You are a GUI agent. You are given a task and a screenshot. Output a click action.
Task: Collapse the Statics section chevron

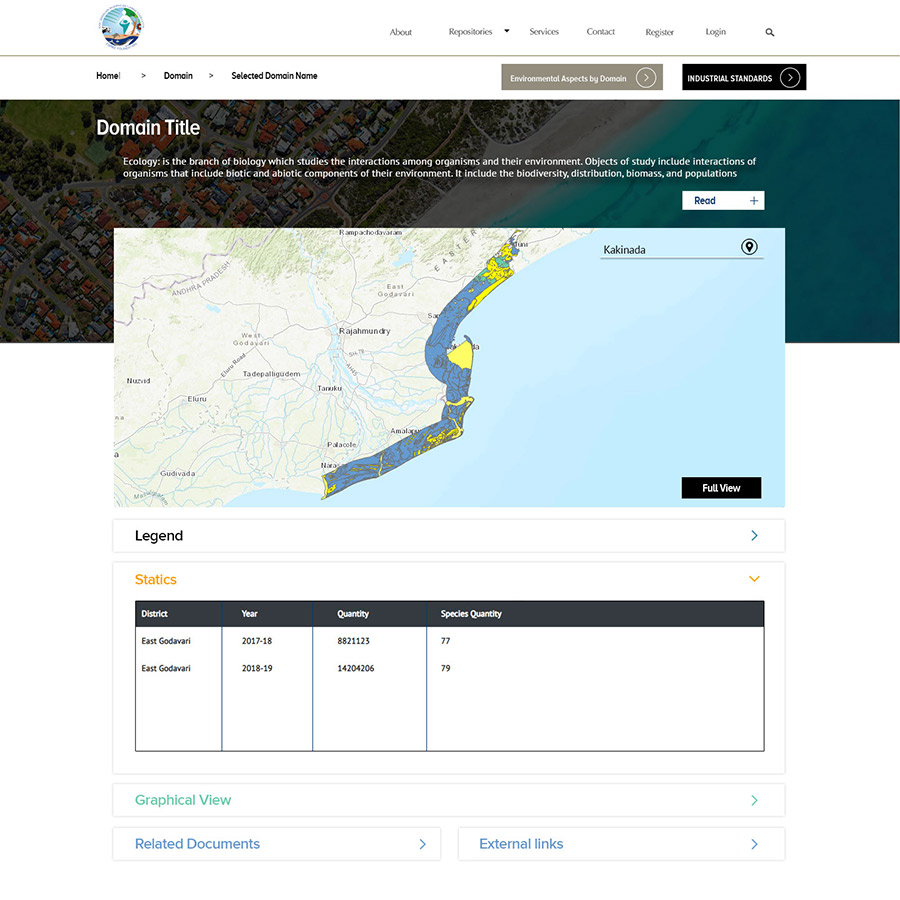[754, 579]
